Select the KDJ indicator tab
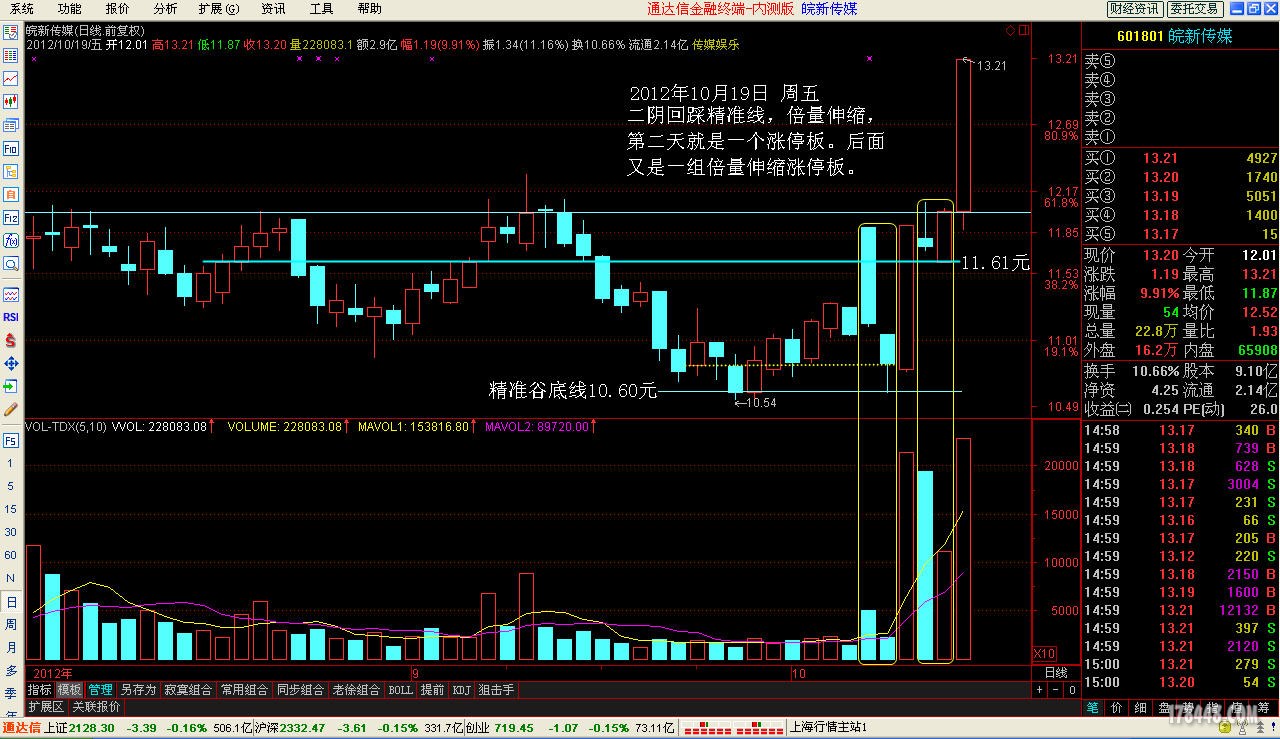This screenshot has height=739, width=1280. [461, 690]
